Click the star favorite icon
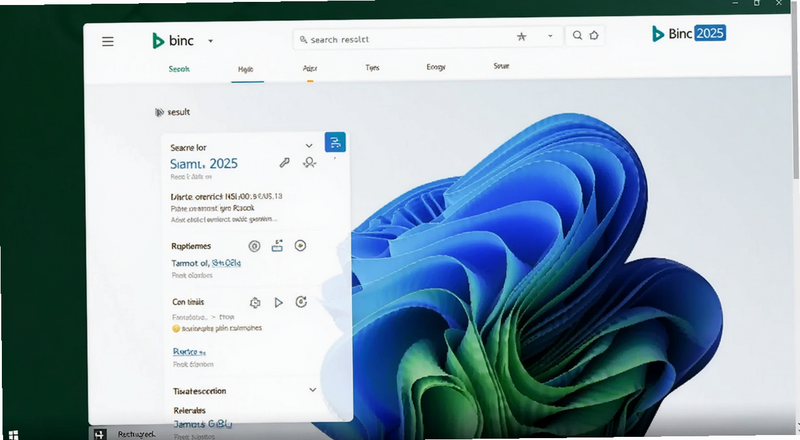This screenshot has width=800, height=440. 521,36
